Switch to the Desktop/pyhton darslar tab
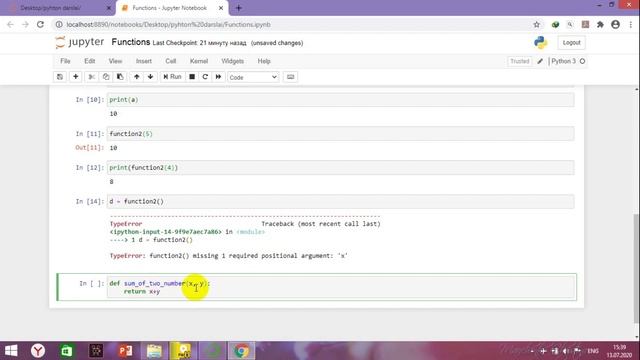The width and height of the screenshot is (640, 360). 51,8
